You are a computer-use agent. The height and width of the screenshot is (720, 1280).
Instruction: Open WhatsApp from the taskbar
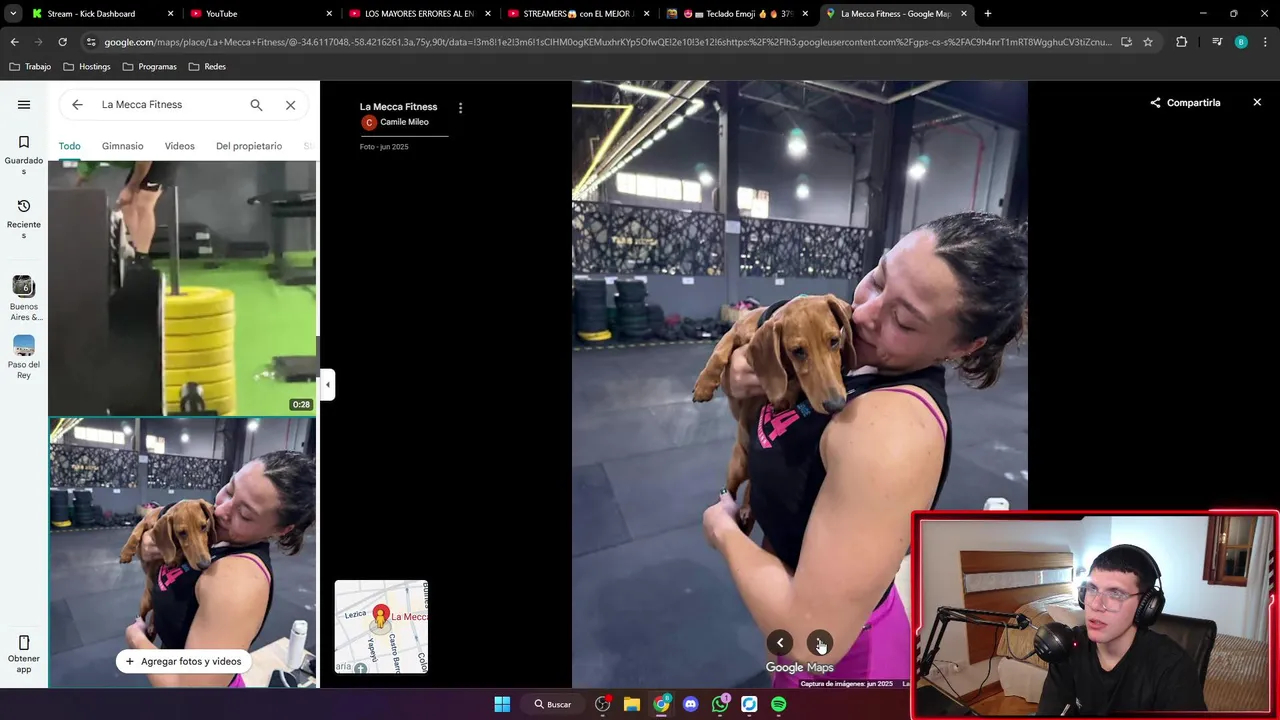[720, 704]
